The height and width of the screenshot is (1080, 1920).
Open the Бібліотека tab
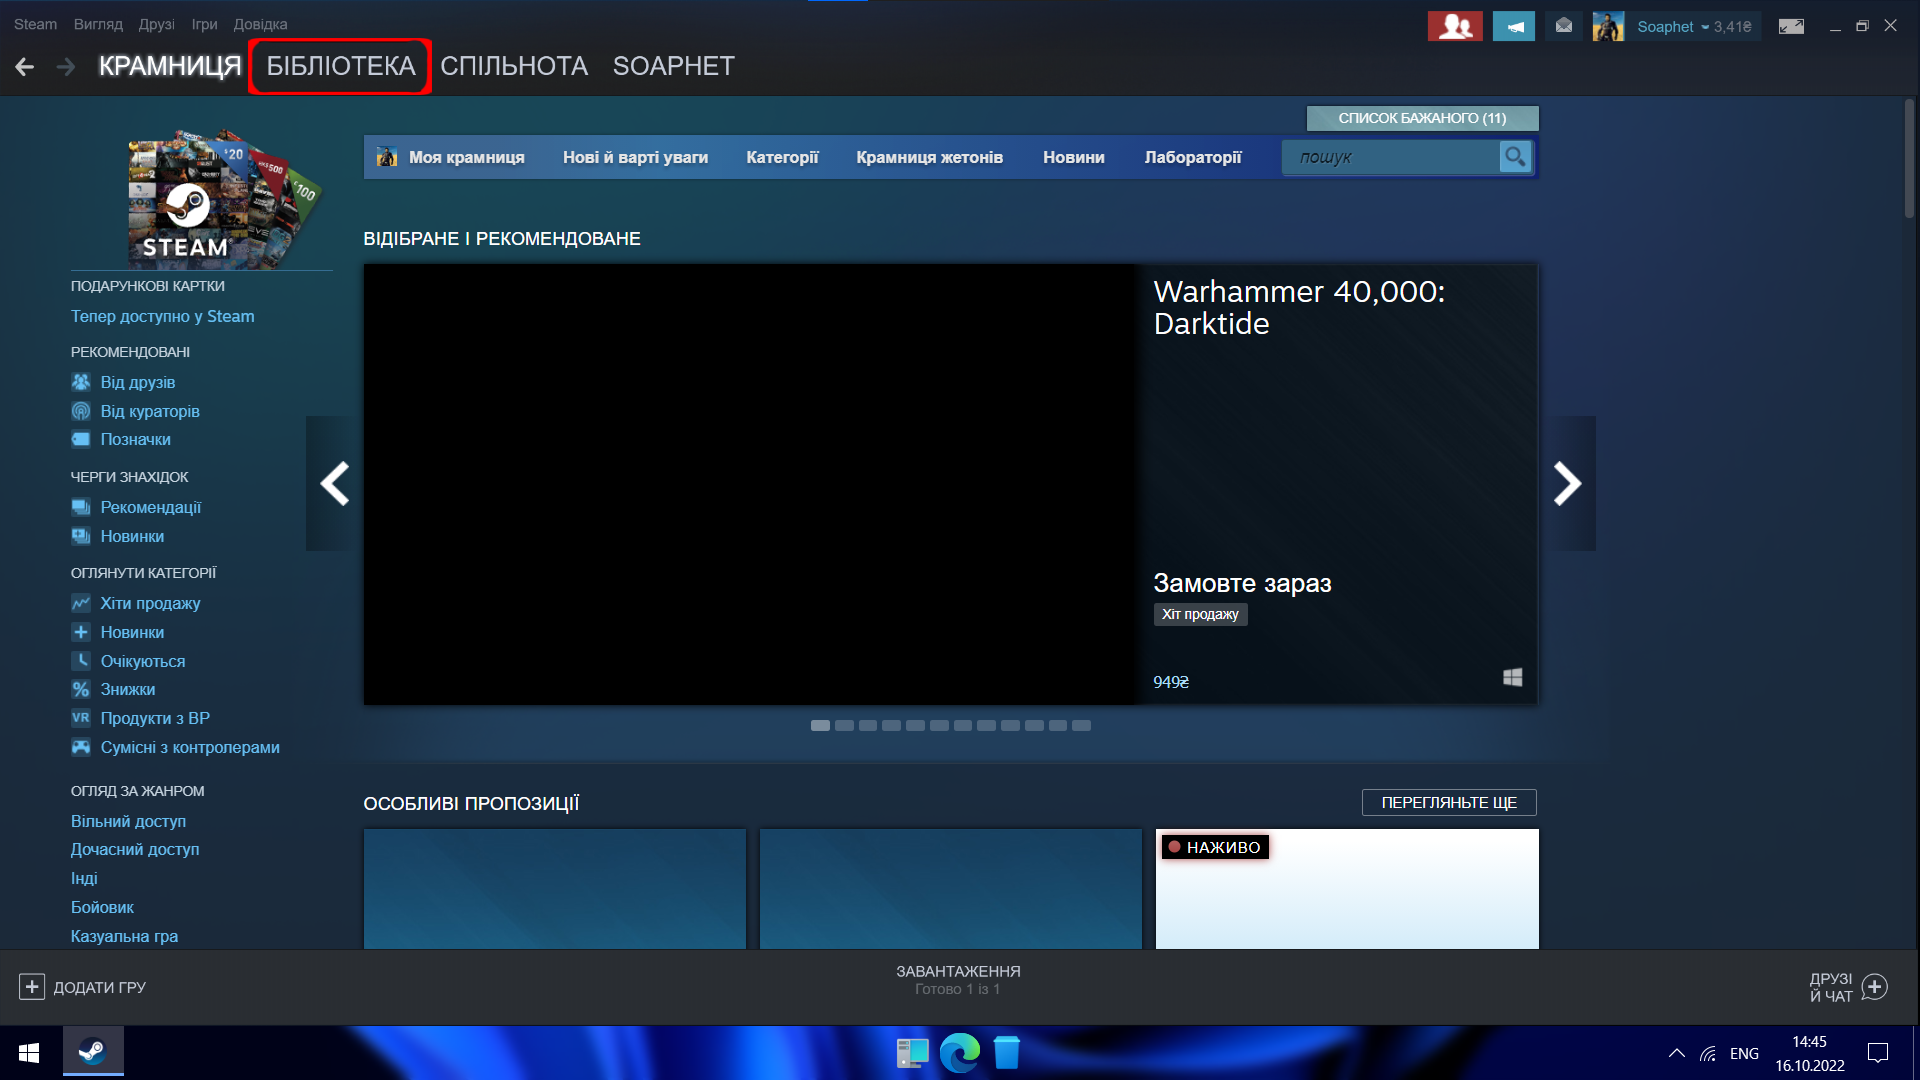coord(340,66)
